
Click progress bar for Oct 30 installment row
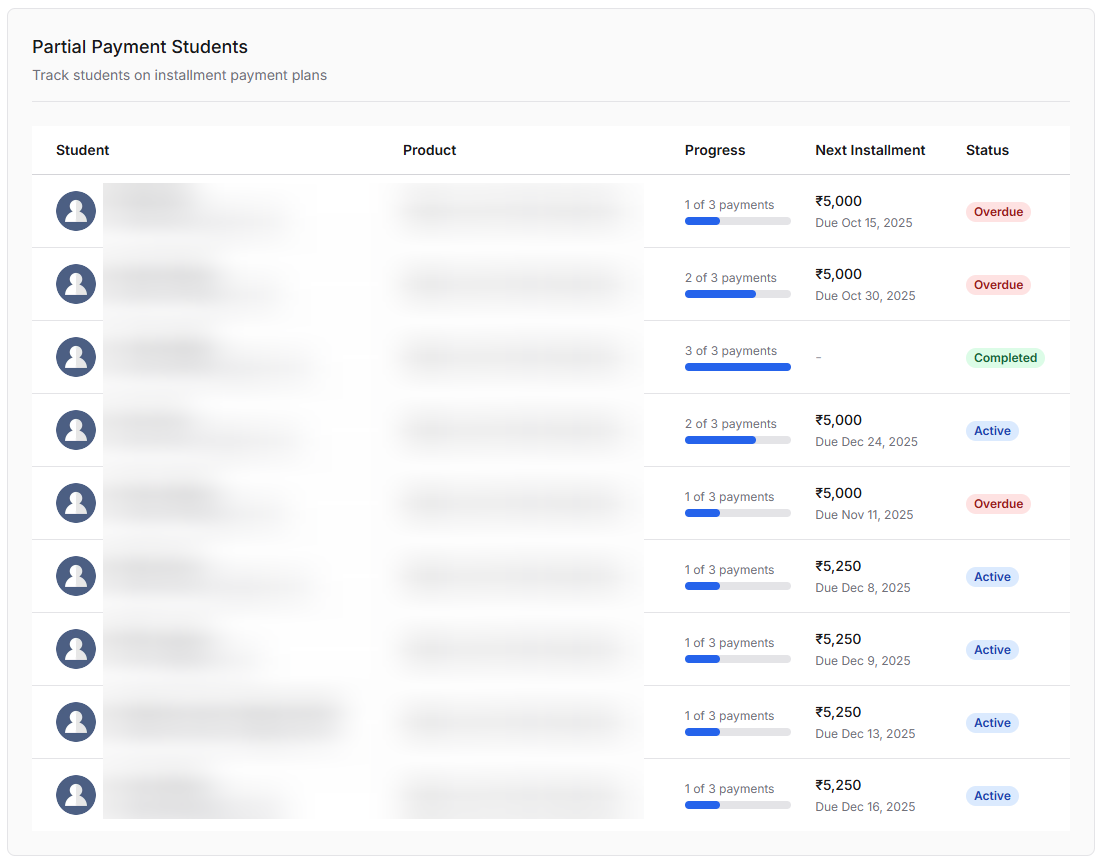coord(737,294)
